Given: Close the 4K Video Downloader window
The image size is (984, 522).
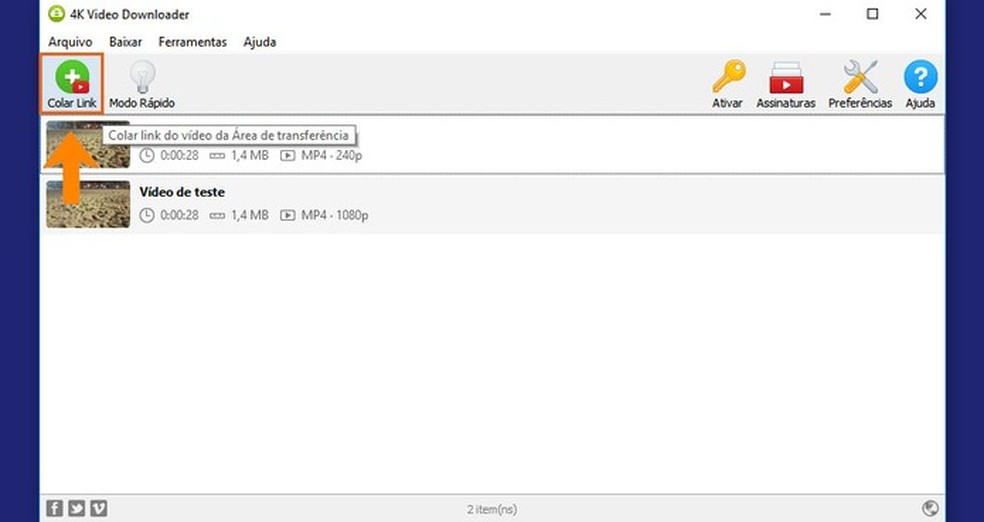Looking at the screenshot, I should click(x=921, y=14).
